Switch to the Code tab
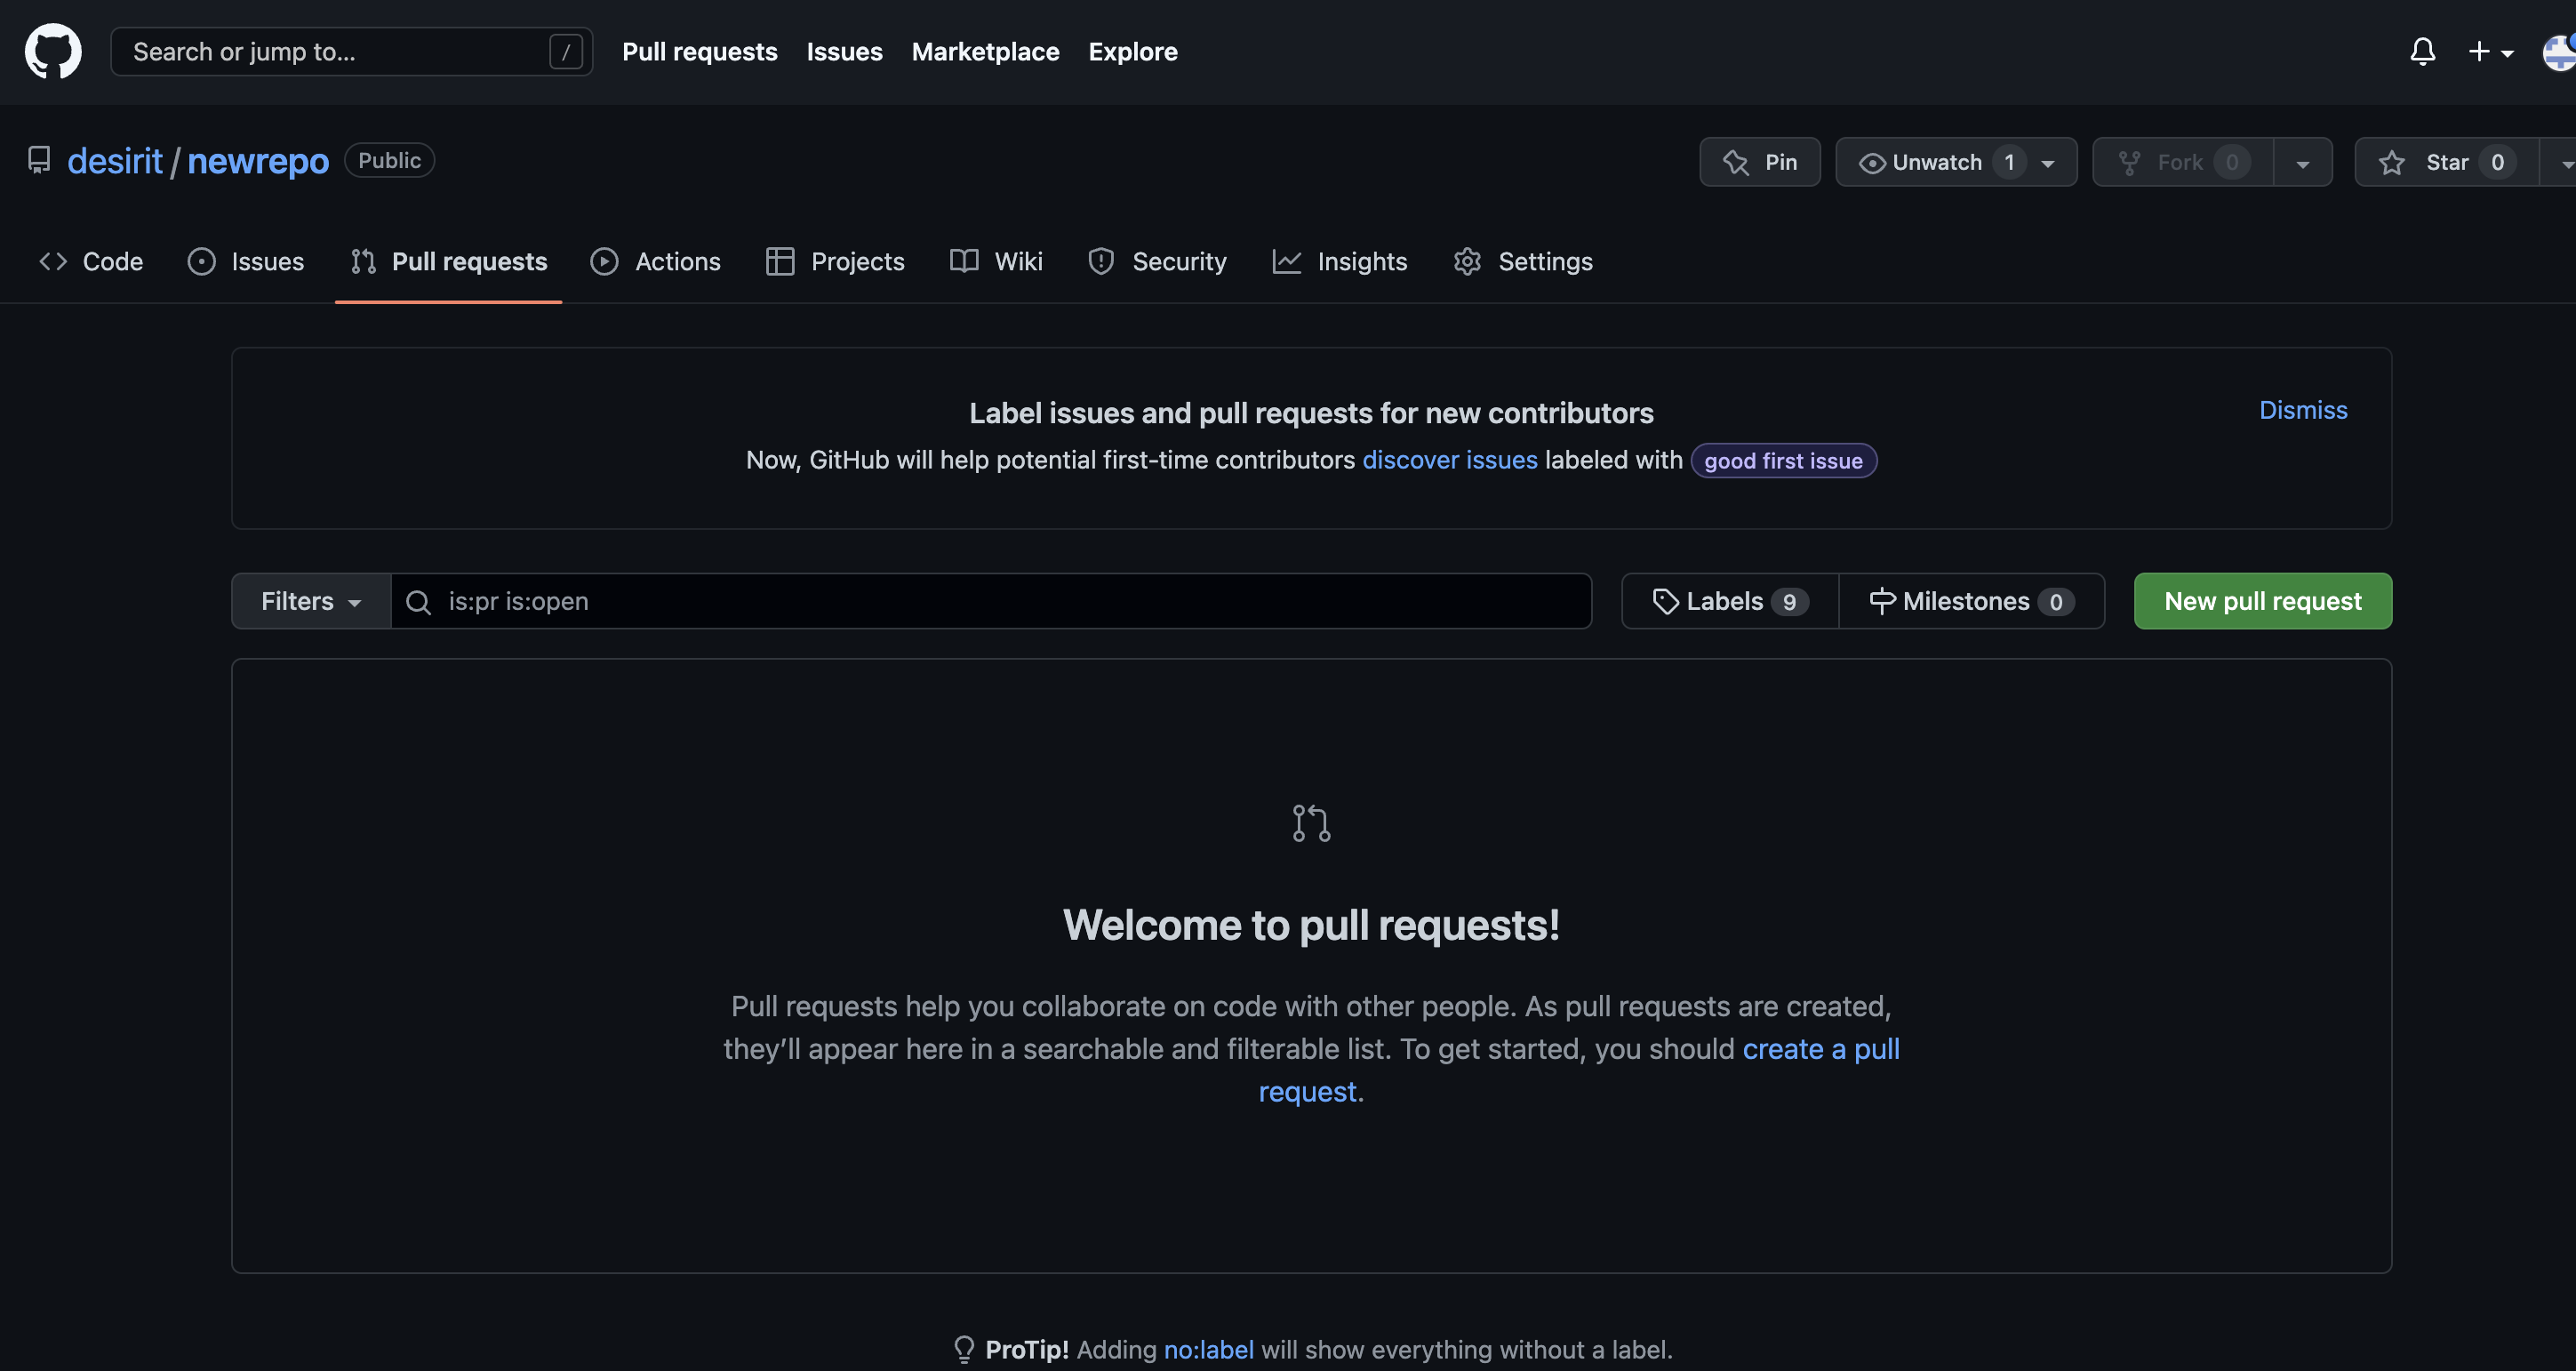The image size is (2576, 1371). pyautogui.click(x=91, y=261)
